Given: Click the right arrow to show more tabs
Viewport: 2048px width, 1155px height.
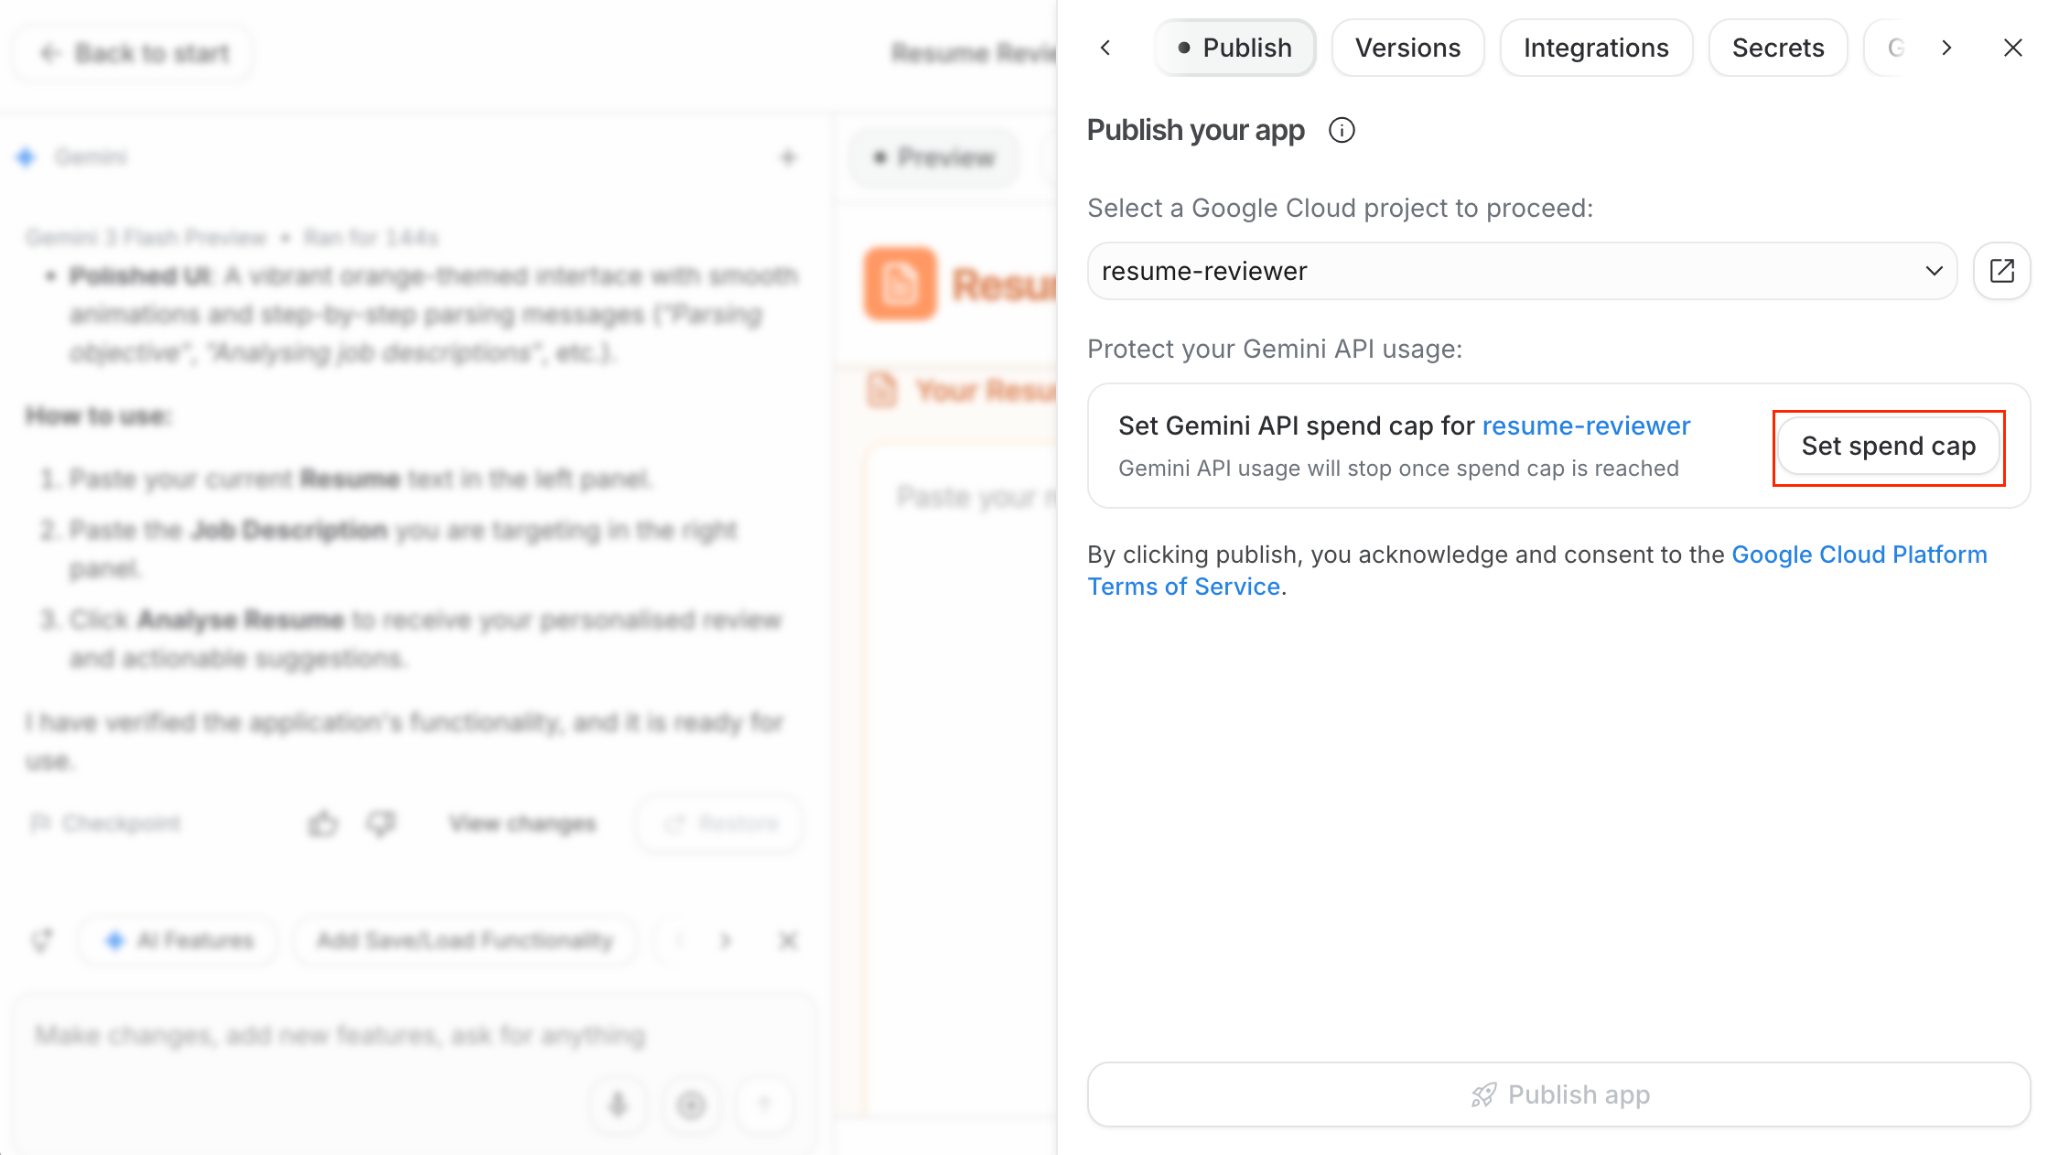Looking at the screenshot, I should (1946, 48).
